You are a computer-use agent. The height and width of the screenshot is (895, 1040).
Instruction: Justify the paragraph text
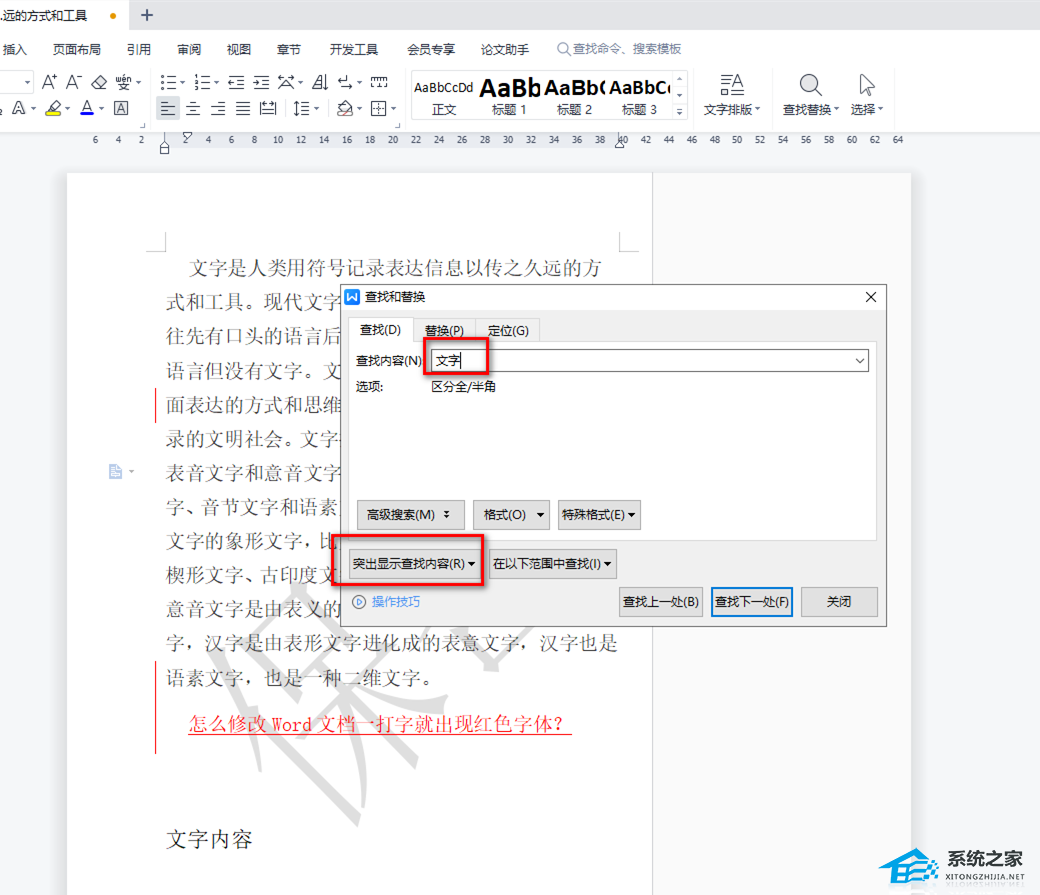[x=243, y=108]
